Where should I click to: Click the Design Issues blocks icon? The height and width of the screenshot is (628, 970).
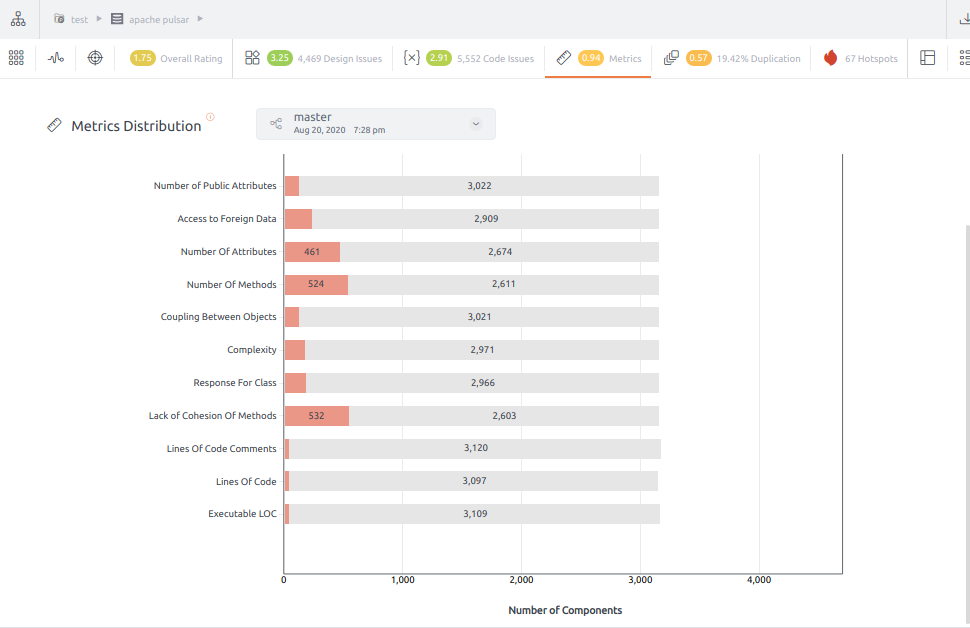pos(252,58)
